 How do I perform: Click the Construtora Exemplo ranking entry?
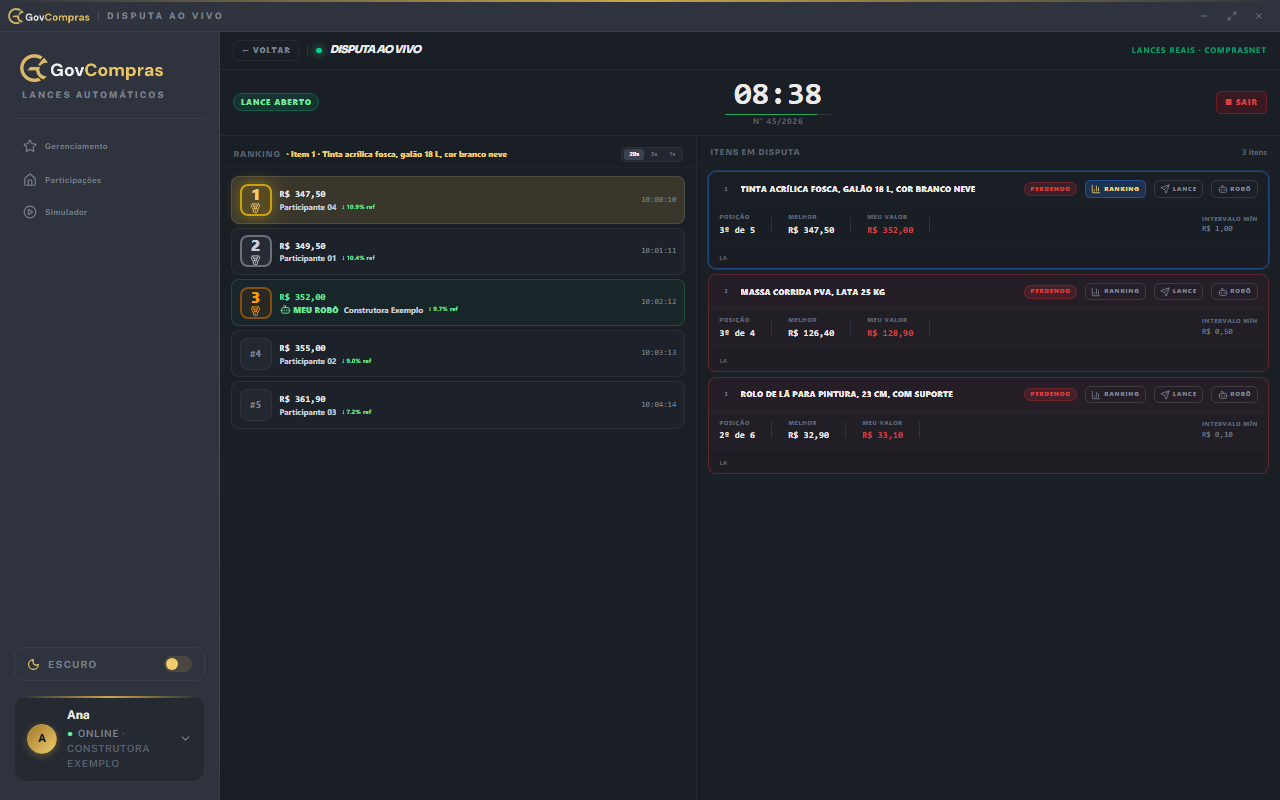coord(458,303)
